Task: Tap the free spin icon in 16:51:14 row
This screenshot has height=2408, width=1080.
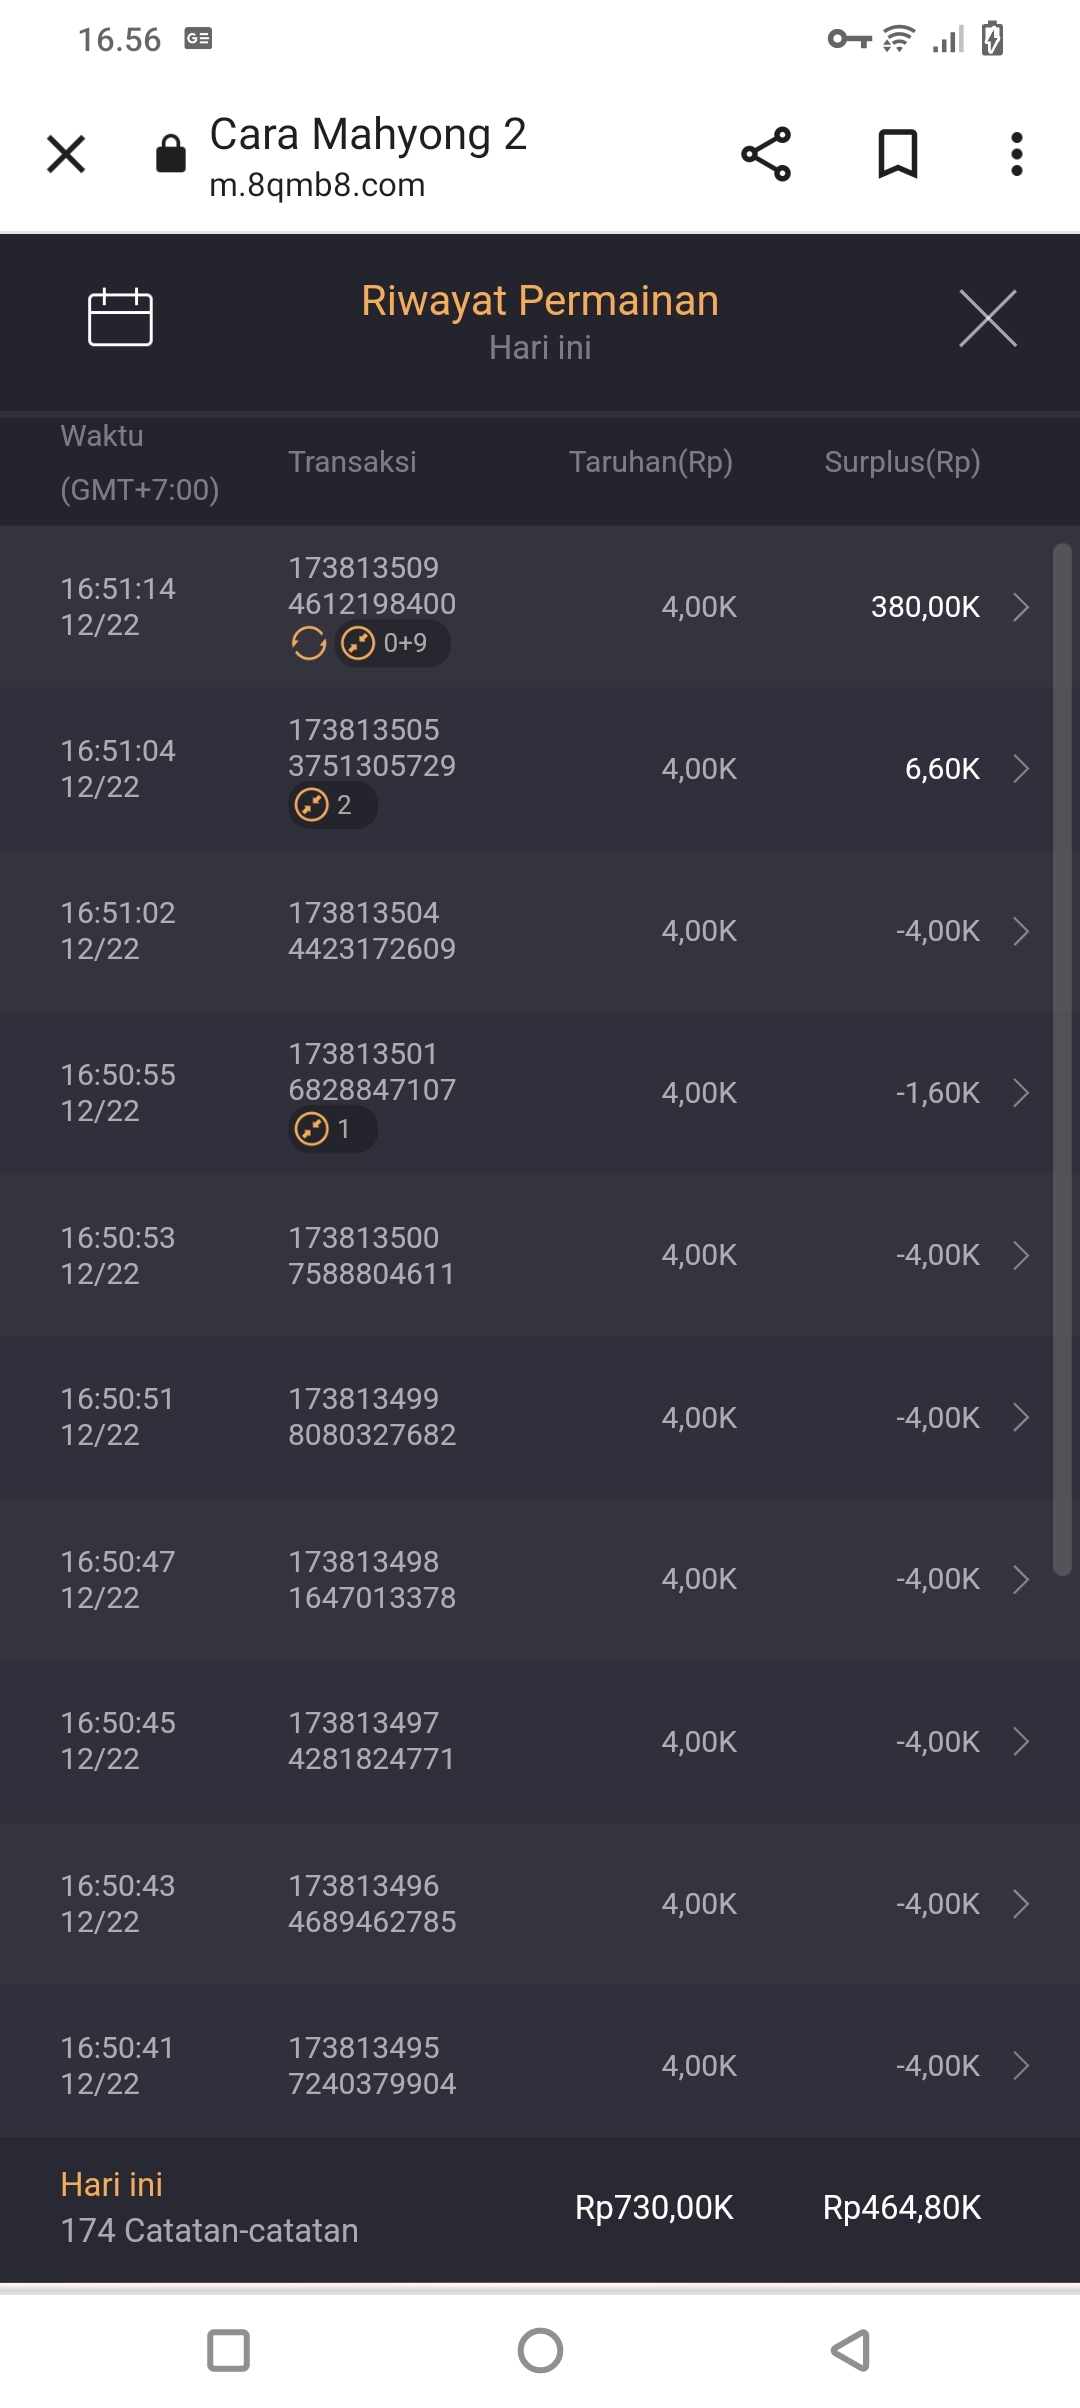Action: (x=309, y=643)
